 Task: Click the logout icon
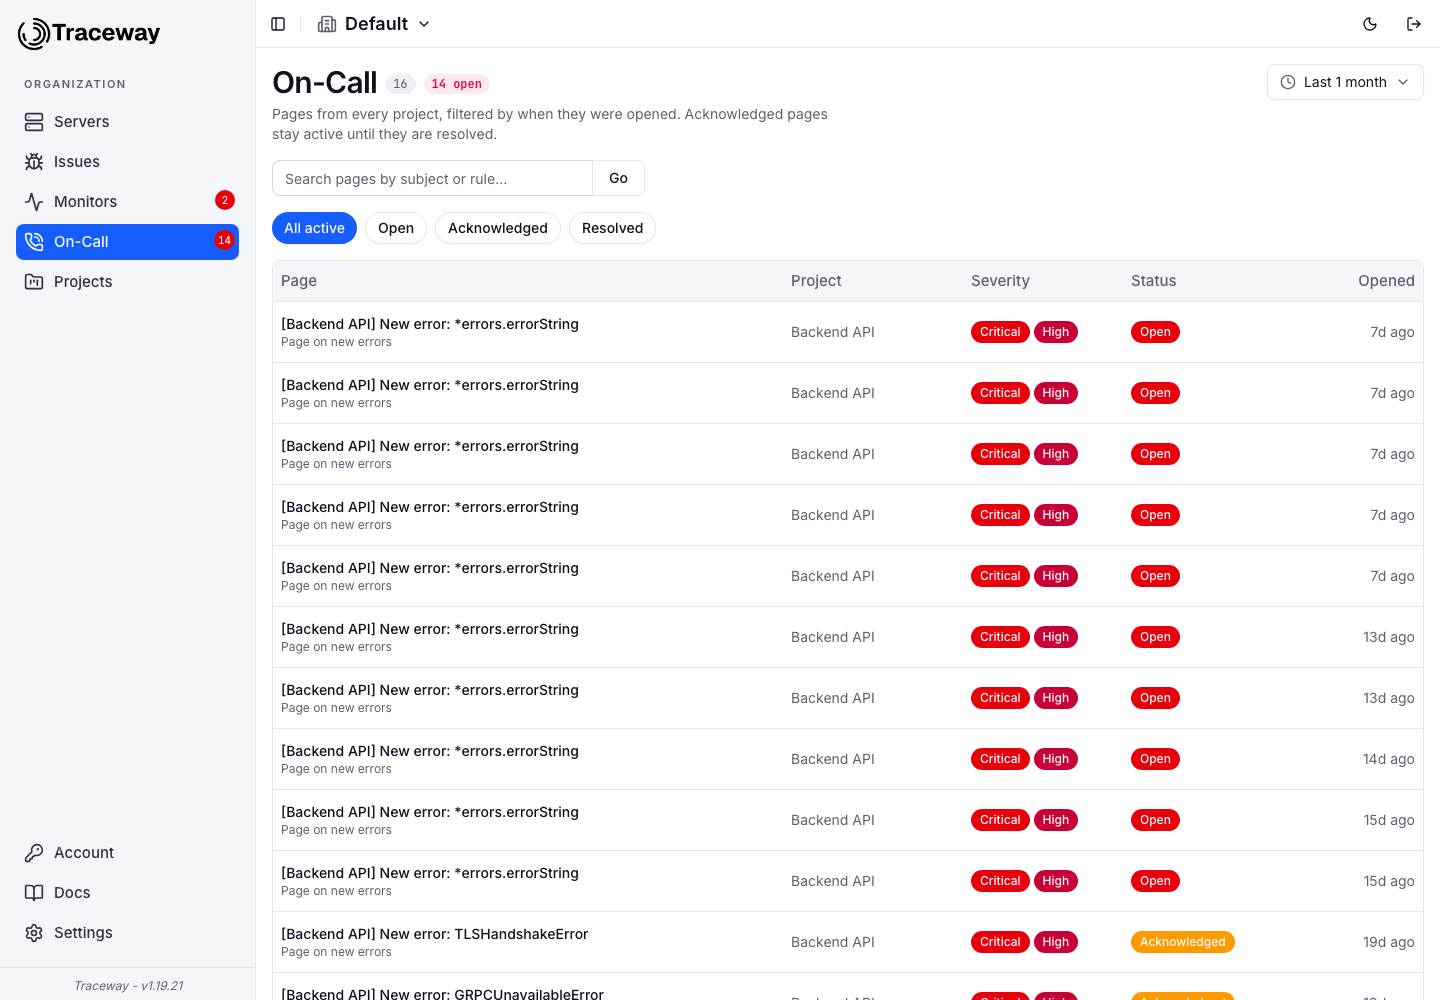click(1414, 24)
